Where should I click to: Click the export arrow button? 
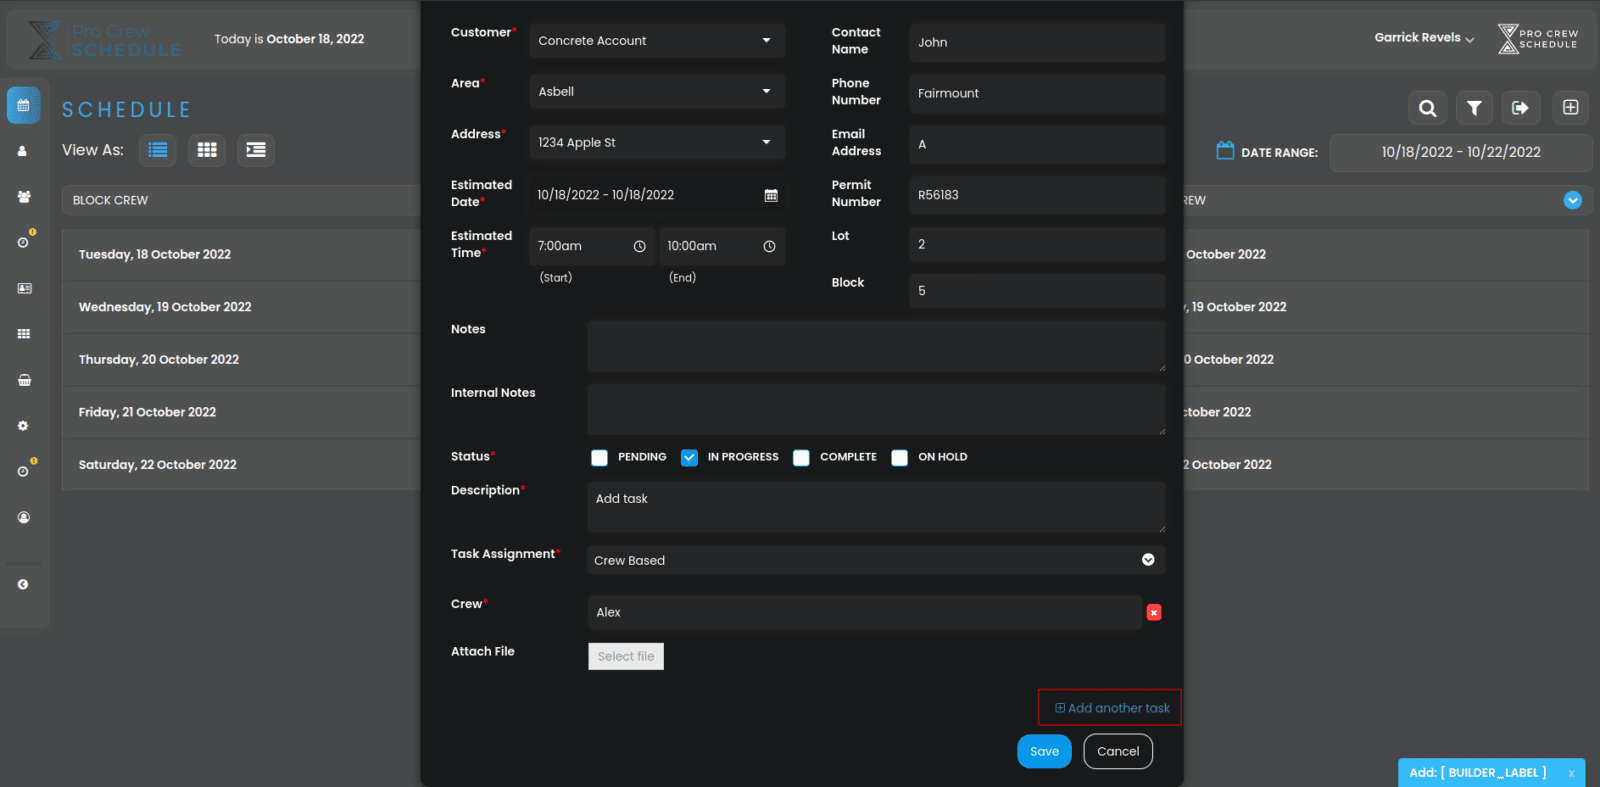[x=1520, y=108]
